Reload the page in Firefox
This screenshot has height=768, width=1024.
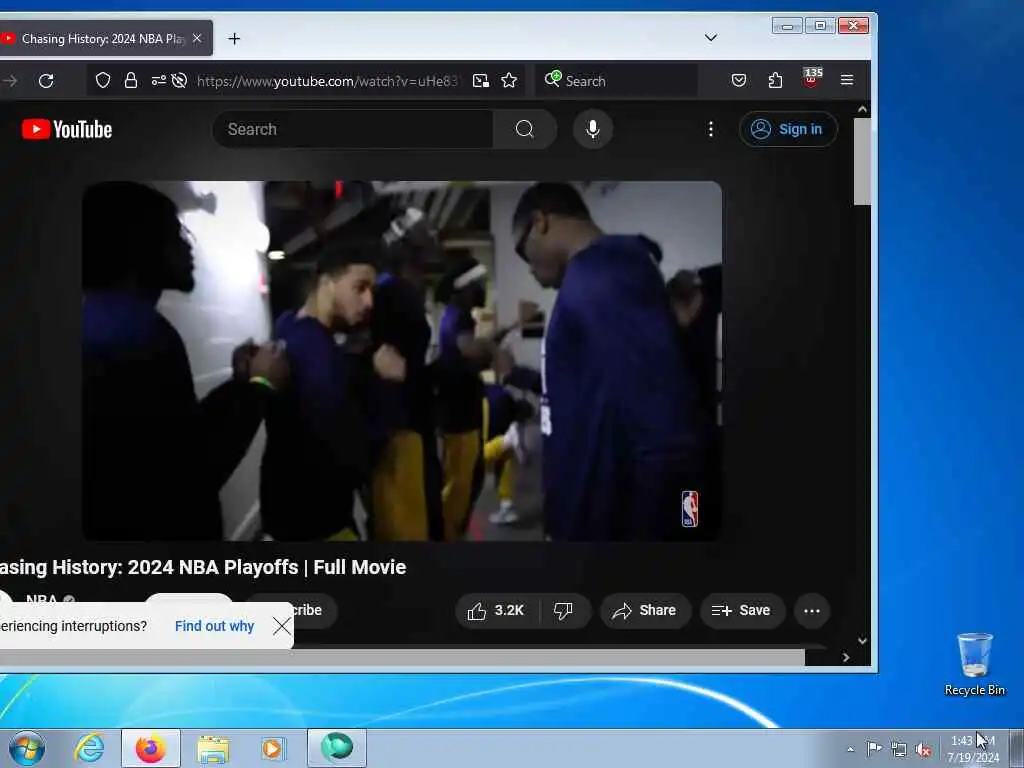(x=46, y=81)
